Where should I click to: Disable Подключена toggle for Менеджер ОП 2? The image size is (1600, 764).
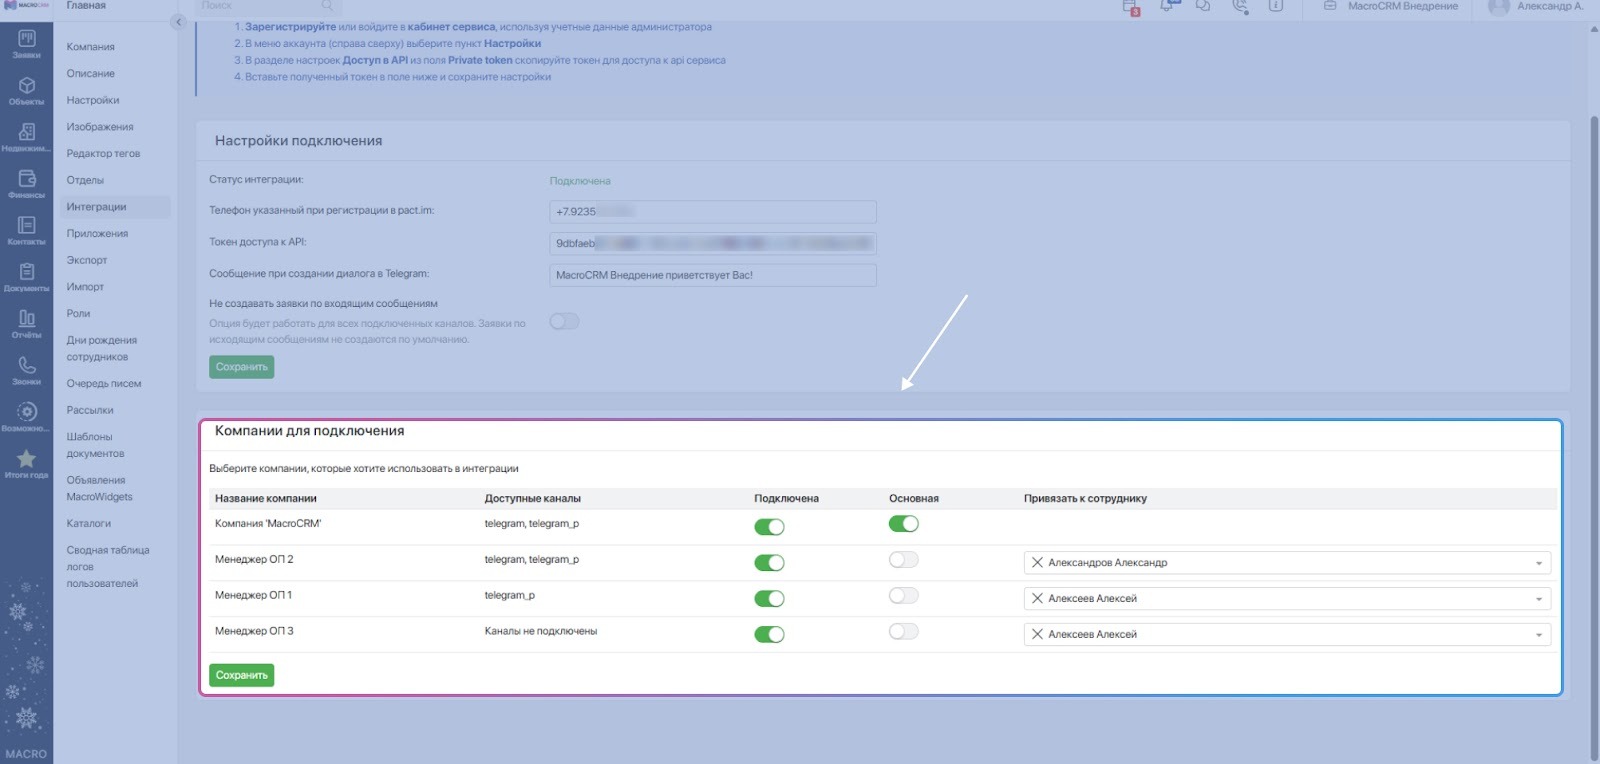coord(769,563)
